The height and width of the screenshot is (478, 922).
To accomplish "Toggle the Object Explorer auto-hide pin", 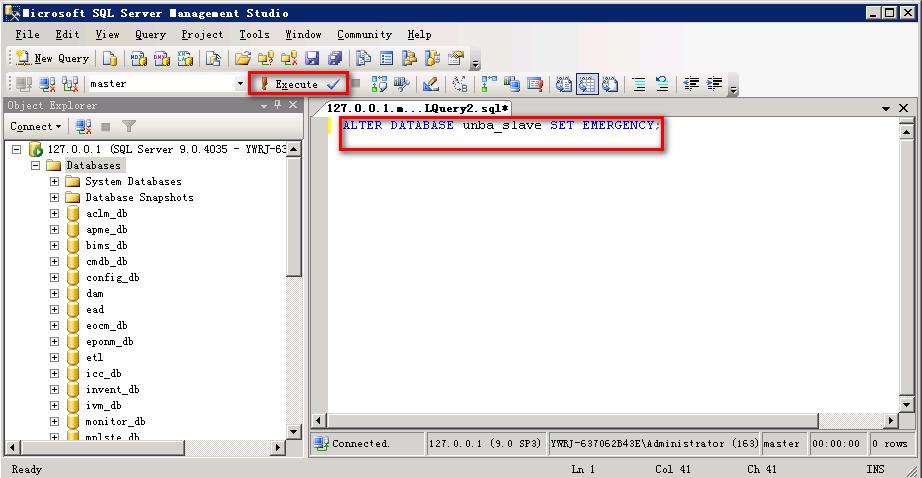I will [x=278, y=105].
